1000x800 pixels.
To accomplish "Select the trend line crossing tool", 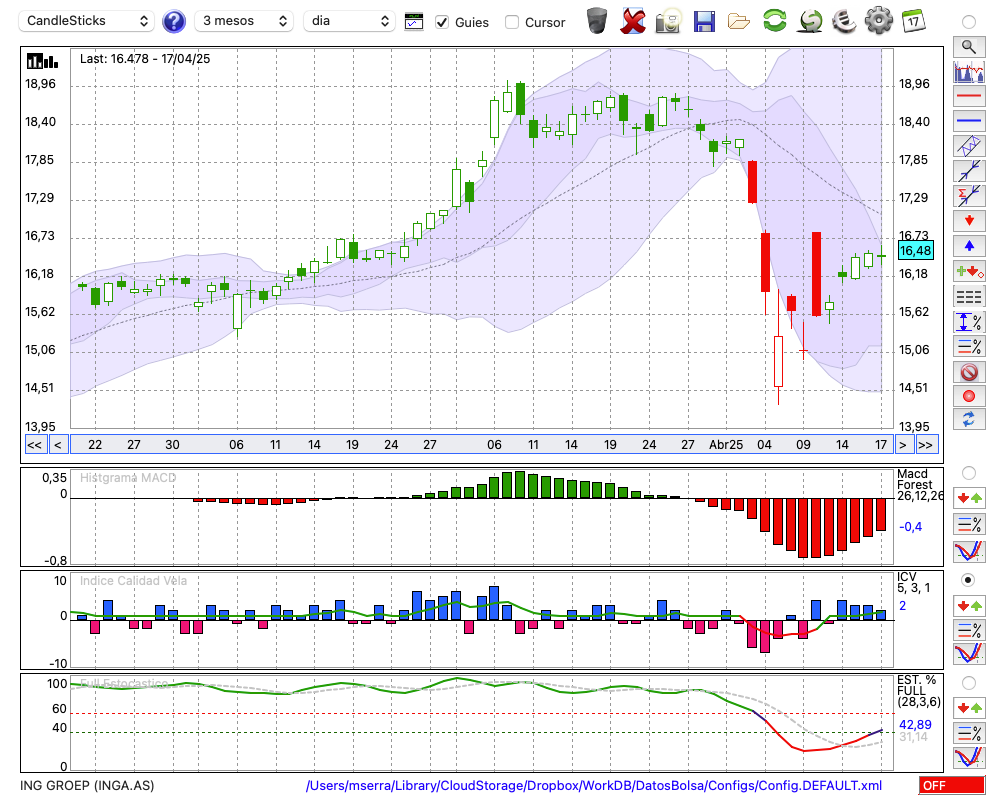I will click(x=969, y=171).
